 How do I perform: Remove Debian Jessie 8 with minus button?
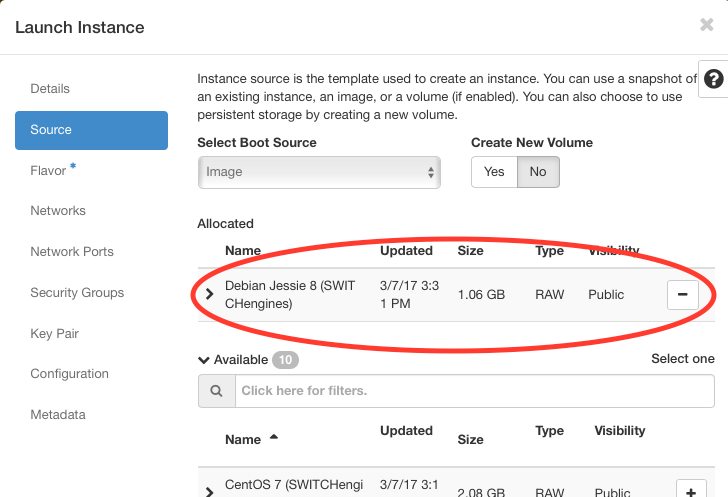click(682, 295)
